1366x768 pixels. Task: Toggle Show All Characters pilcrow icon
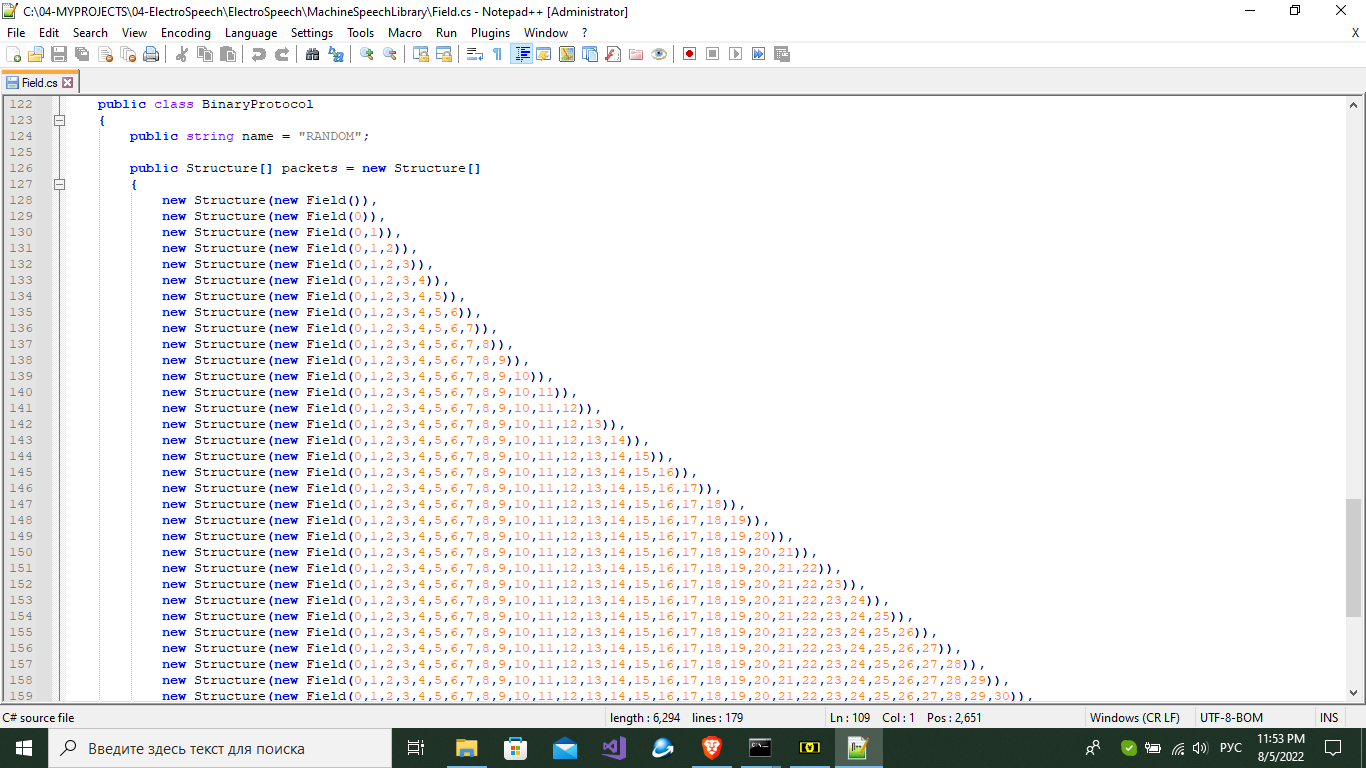coord(497,54)
